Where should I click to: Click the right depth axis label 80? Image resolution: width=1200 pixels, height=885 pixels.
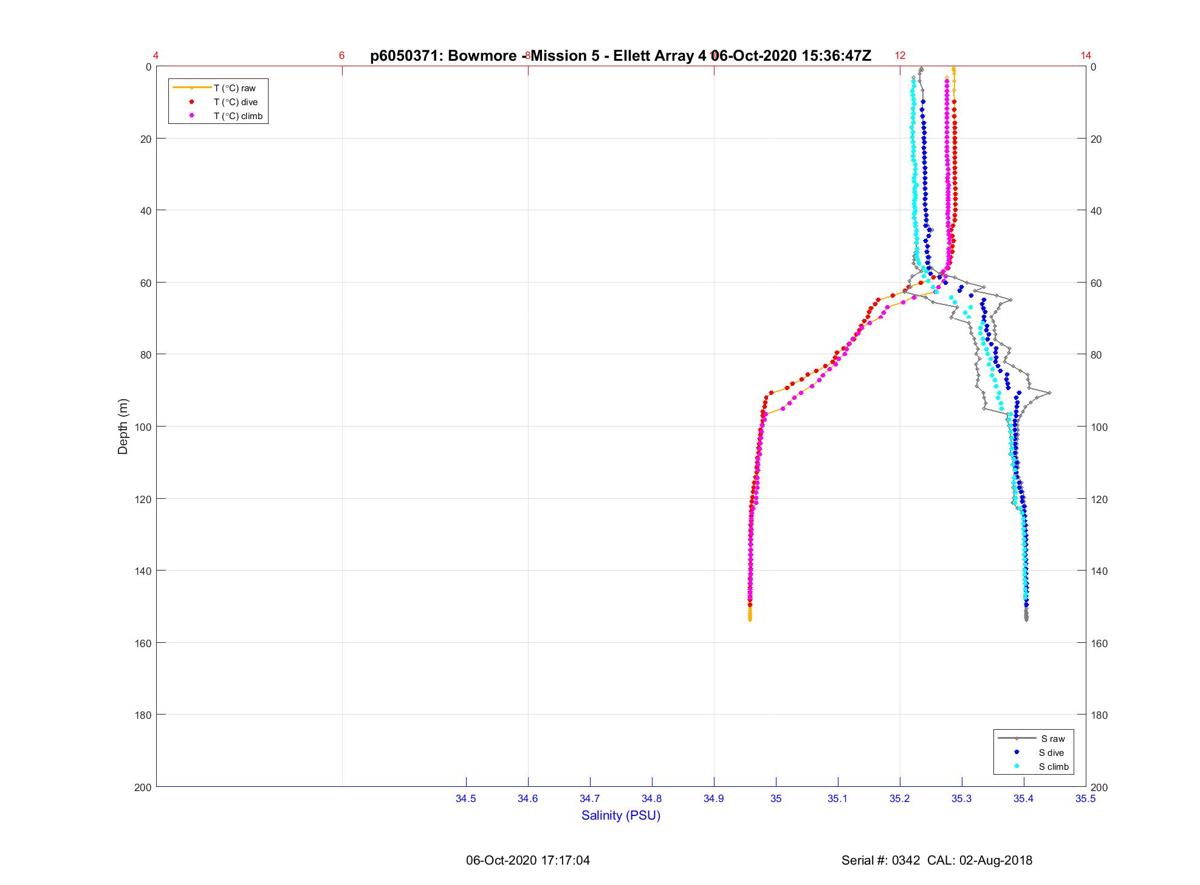[x=1098, y=355]
